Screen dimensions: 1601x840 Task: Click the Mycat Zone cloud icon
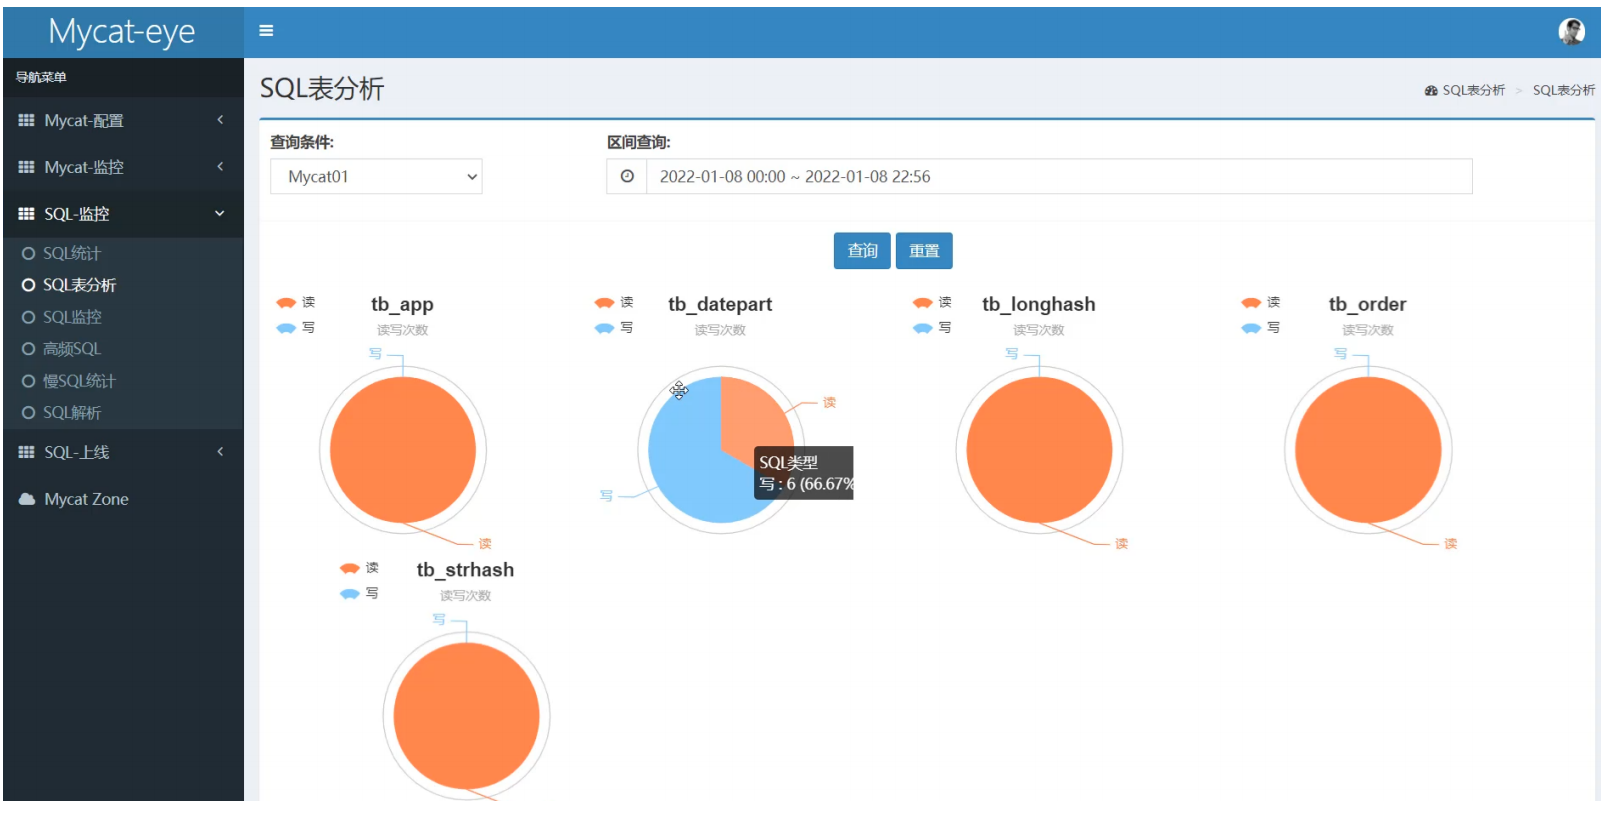coord(27,499)
